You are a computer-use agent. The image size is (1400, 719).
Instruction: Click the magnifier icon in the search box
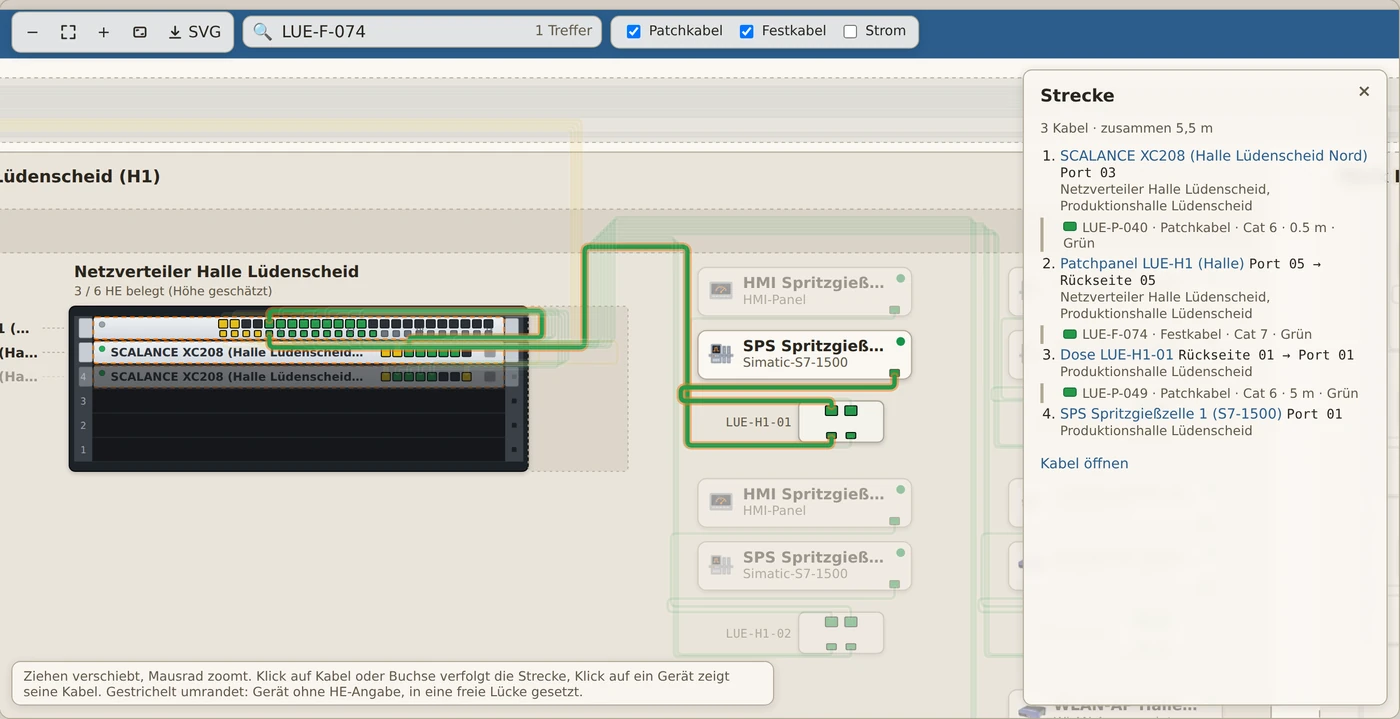tap(262, 32)
